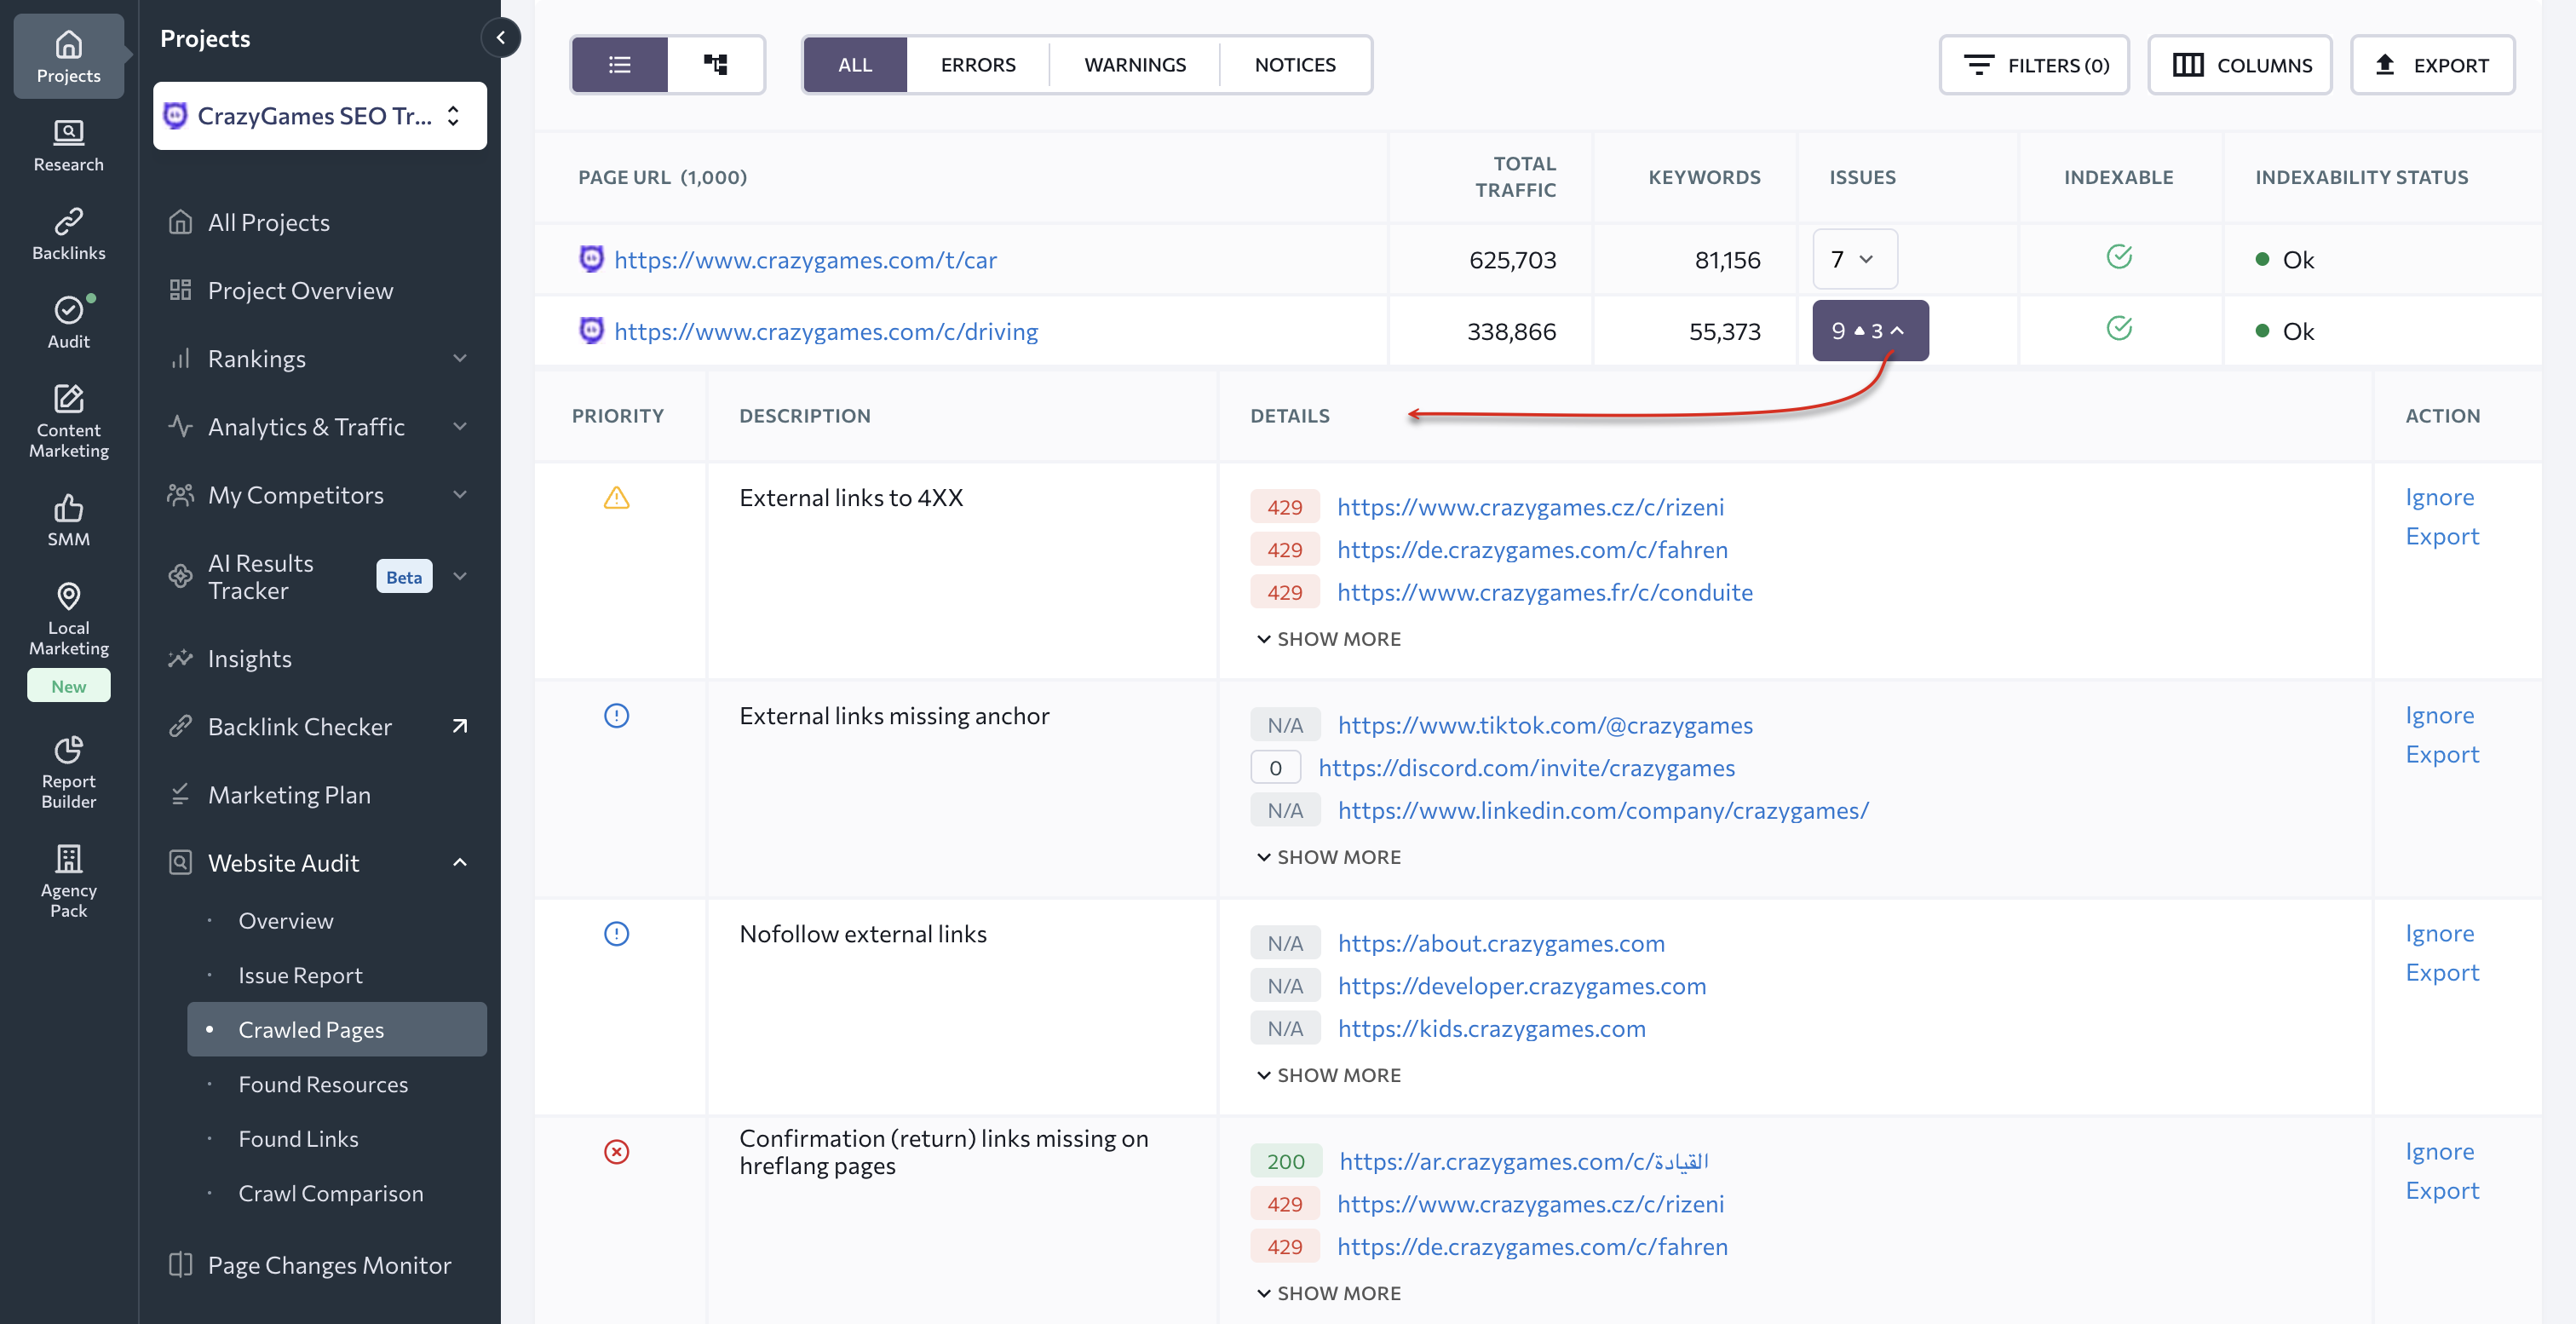2576x1324 pixels.
Task: Open the Projects home icon
Action: (x=68, y=45)
